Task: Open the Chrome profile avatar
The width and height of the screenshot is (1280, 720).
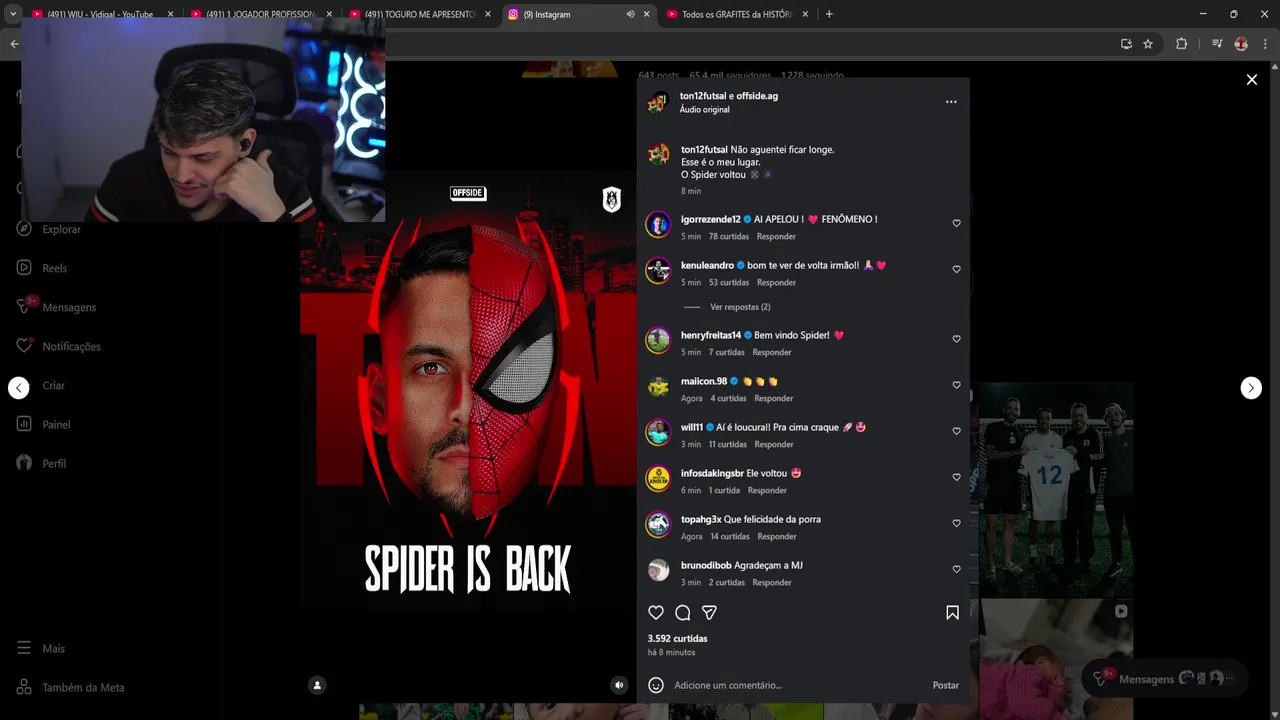Action: click(x=1241, y=44)
